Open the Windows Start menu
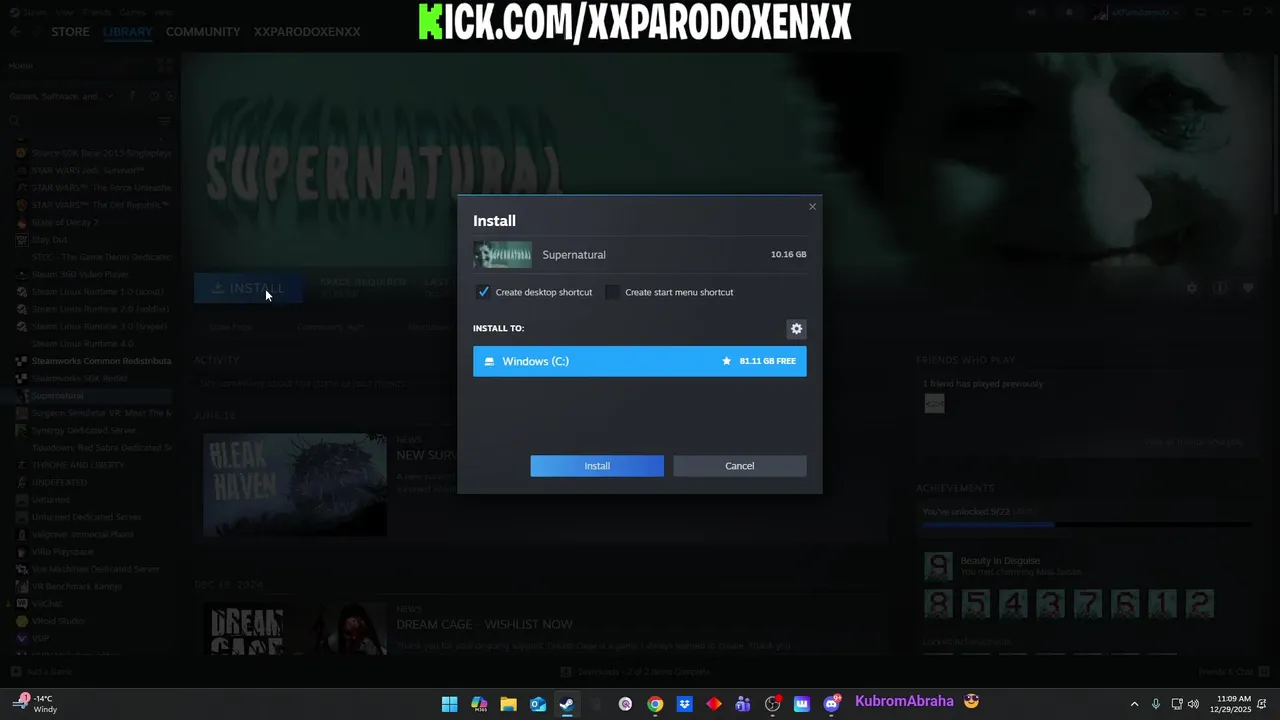 point(450,704)
